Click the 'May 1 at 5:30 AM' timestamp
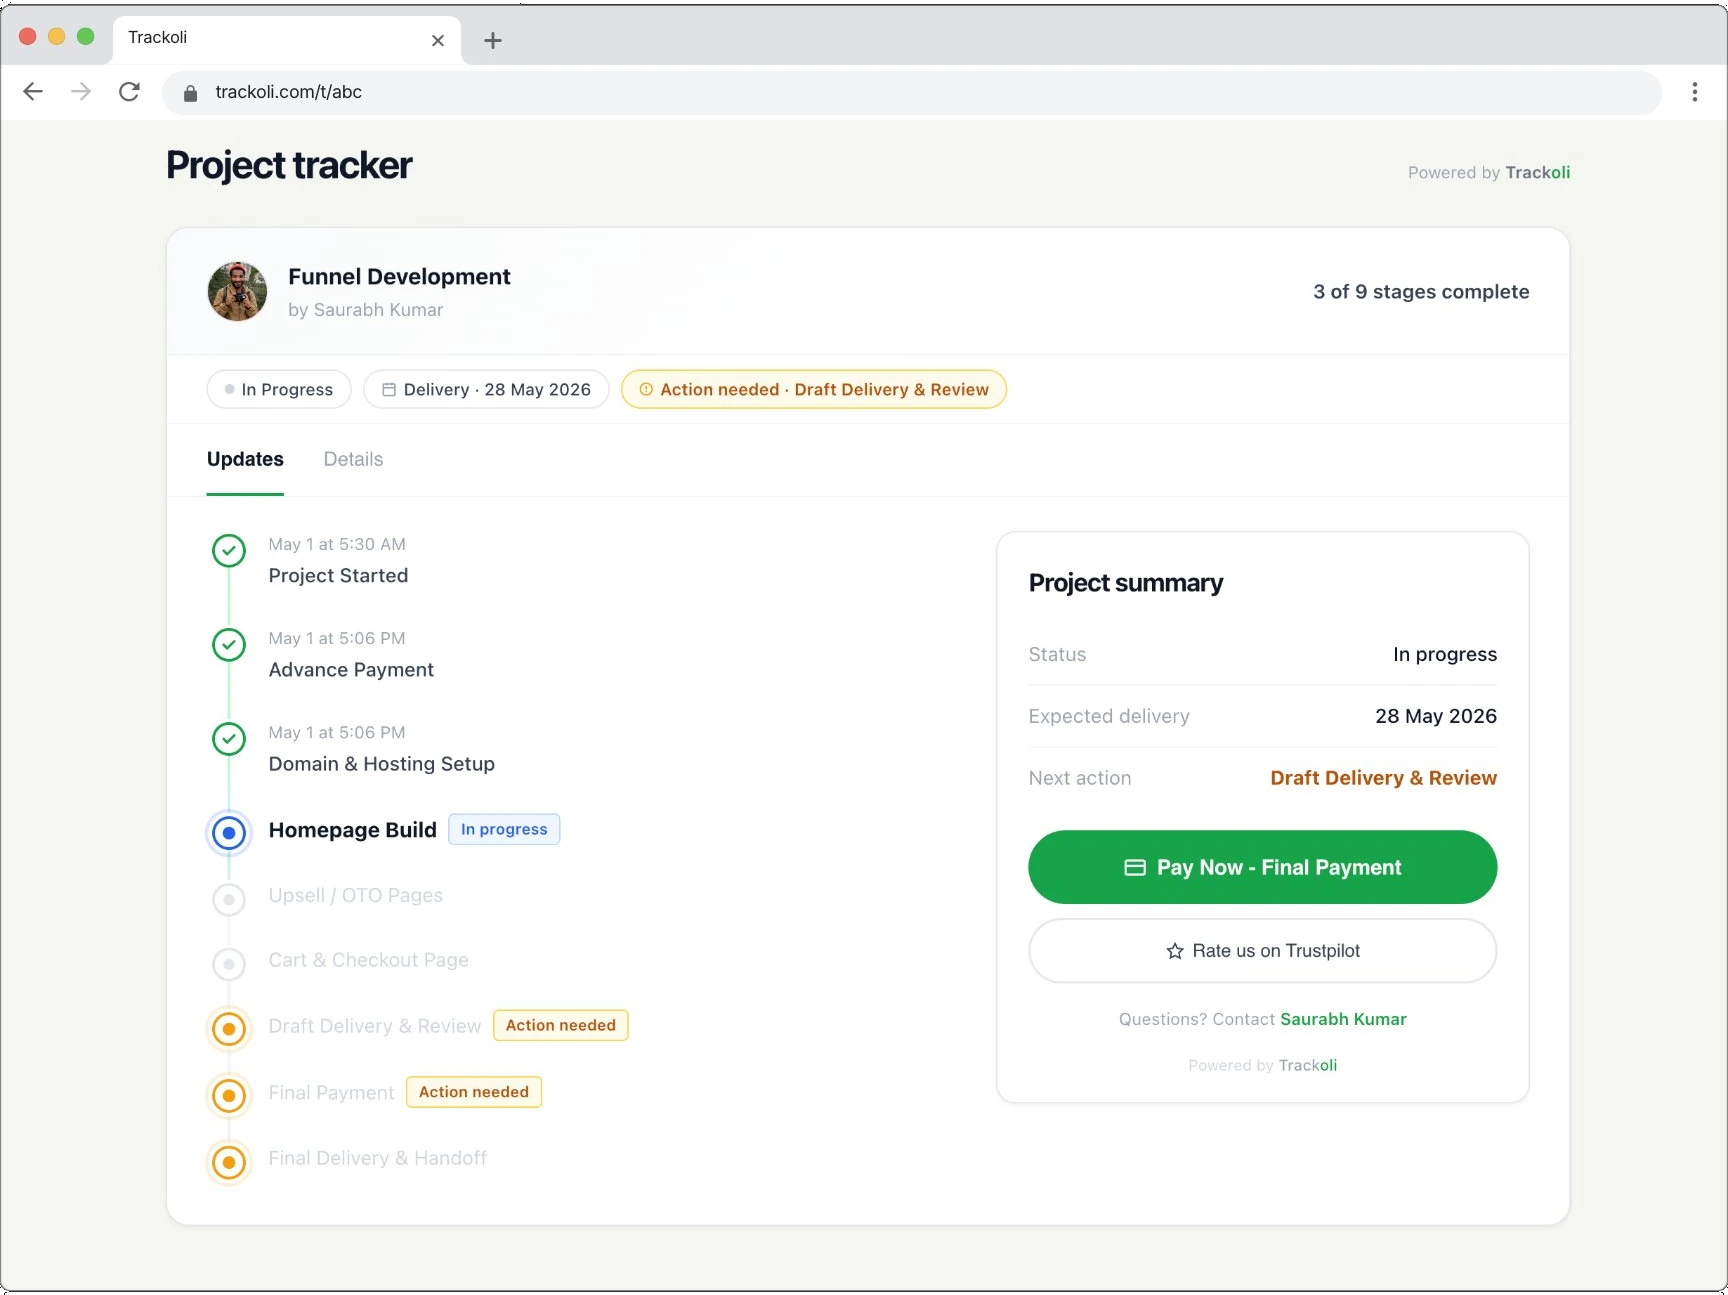Screen dimensions: 1728x1295 tap(337, 544)
